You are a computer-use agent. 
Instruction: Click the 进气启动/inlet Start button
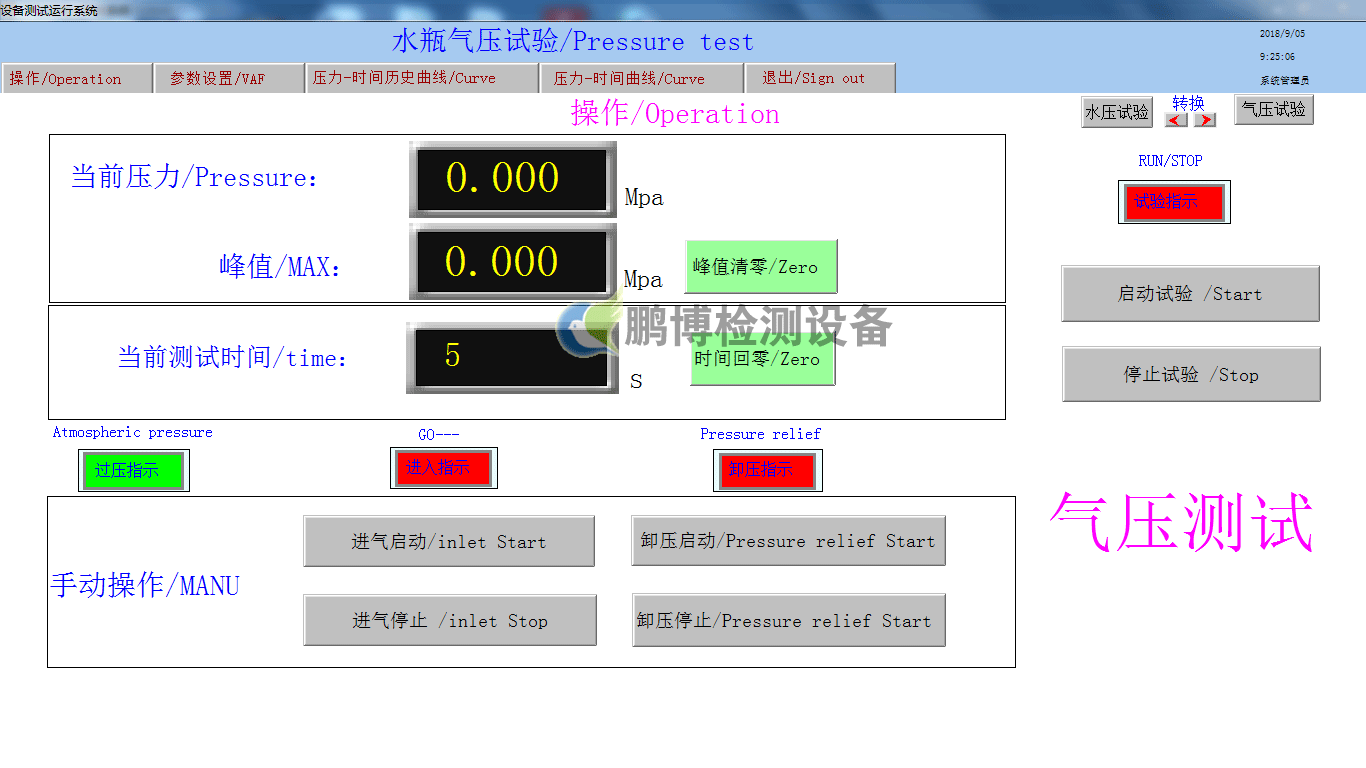[449, 542]
